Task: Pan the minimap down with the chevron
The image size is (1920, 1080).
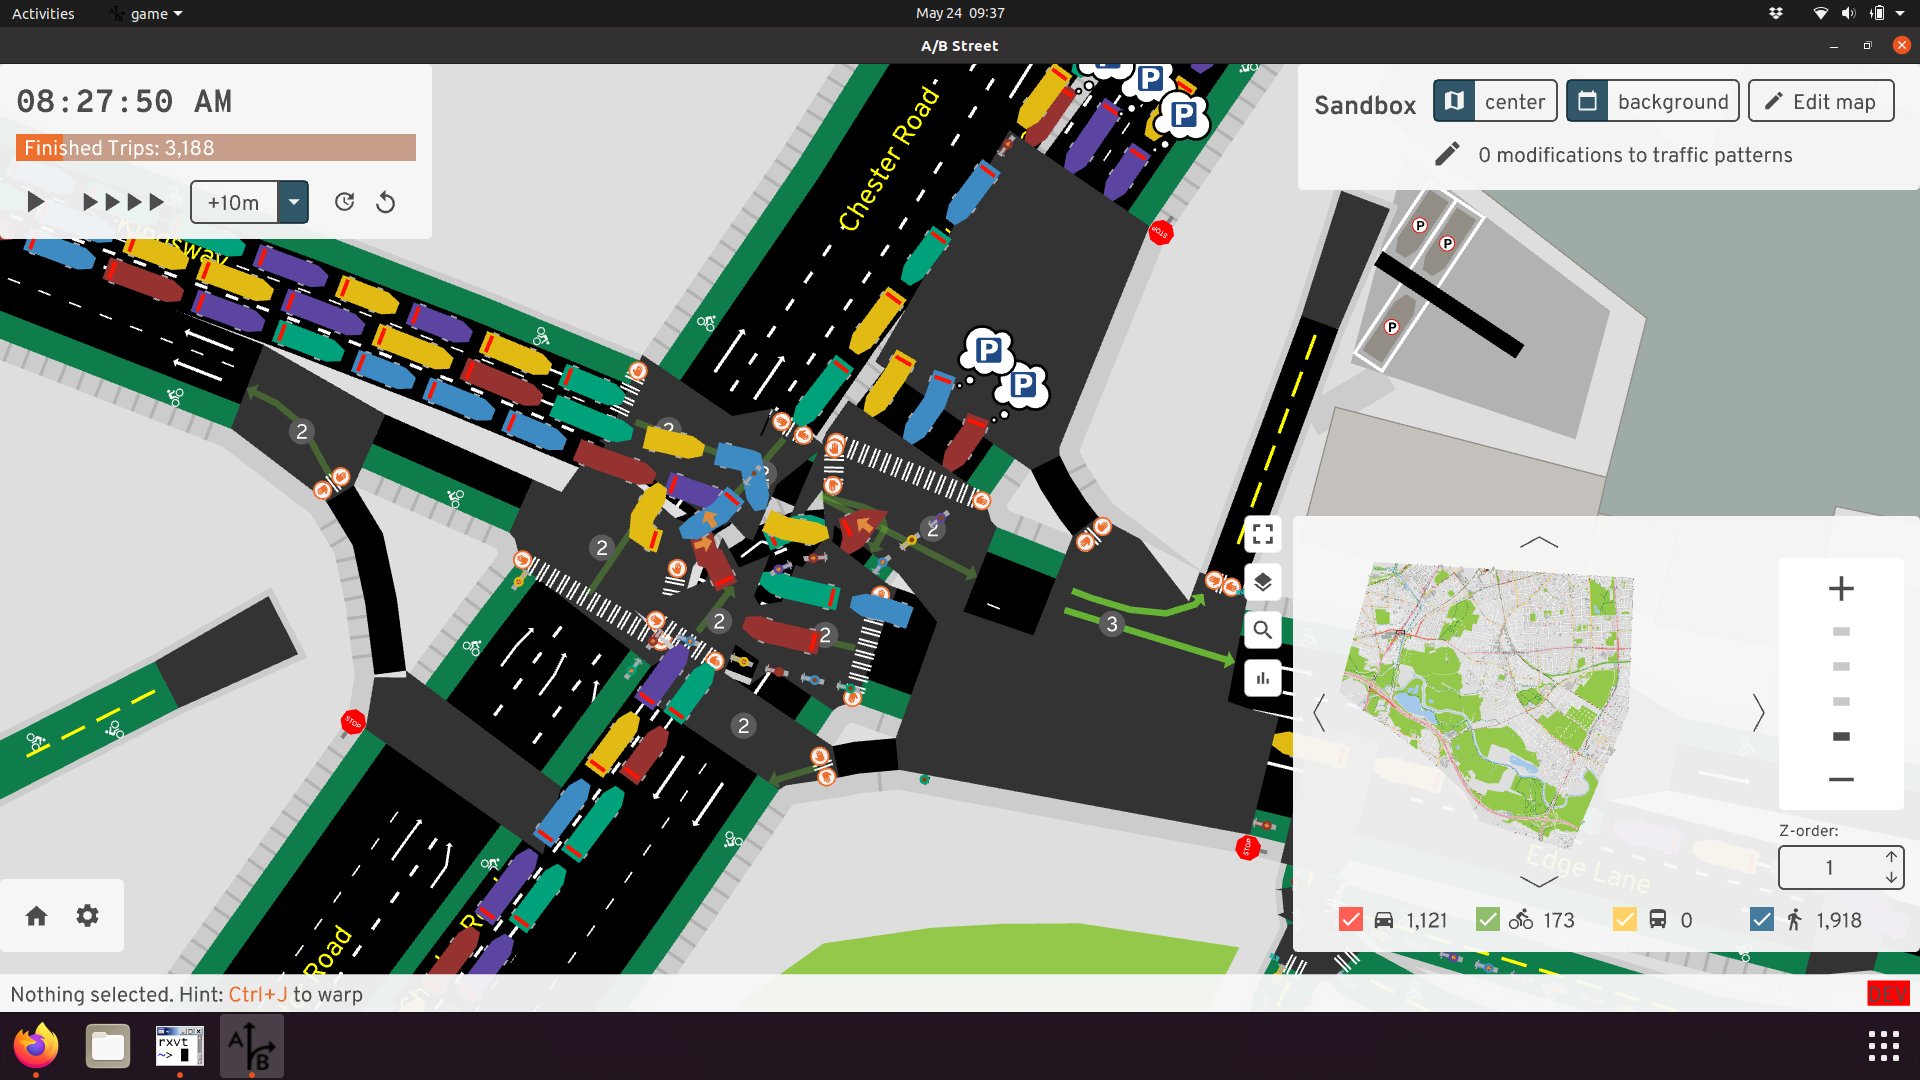Action: click(x=1538, y=881)
